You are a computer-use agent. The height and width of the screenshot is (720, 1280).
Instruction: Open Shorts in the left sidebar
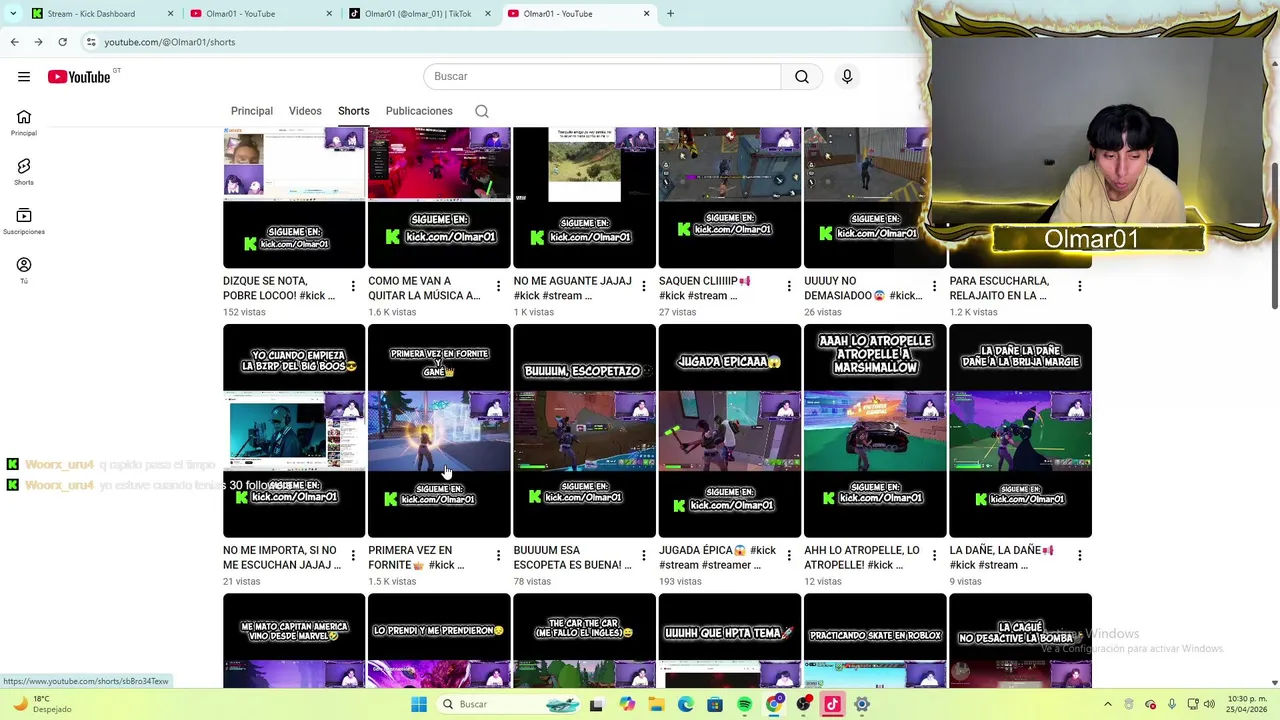[x=24, y=172]
